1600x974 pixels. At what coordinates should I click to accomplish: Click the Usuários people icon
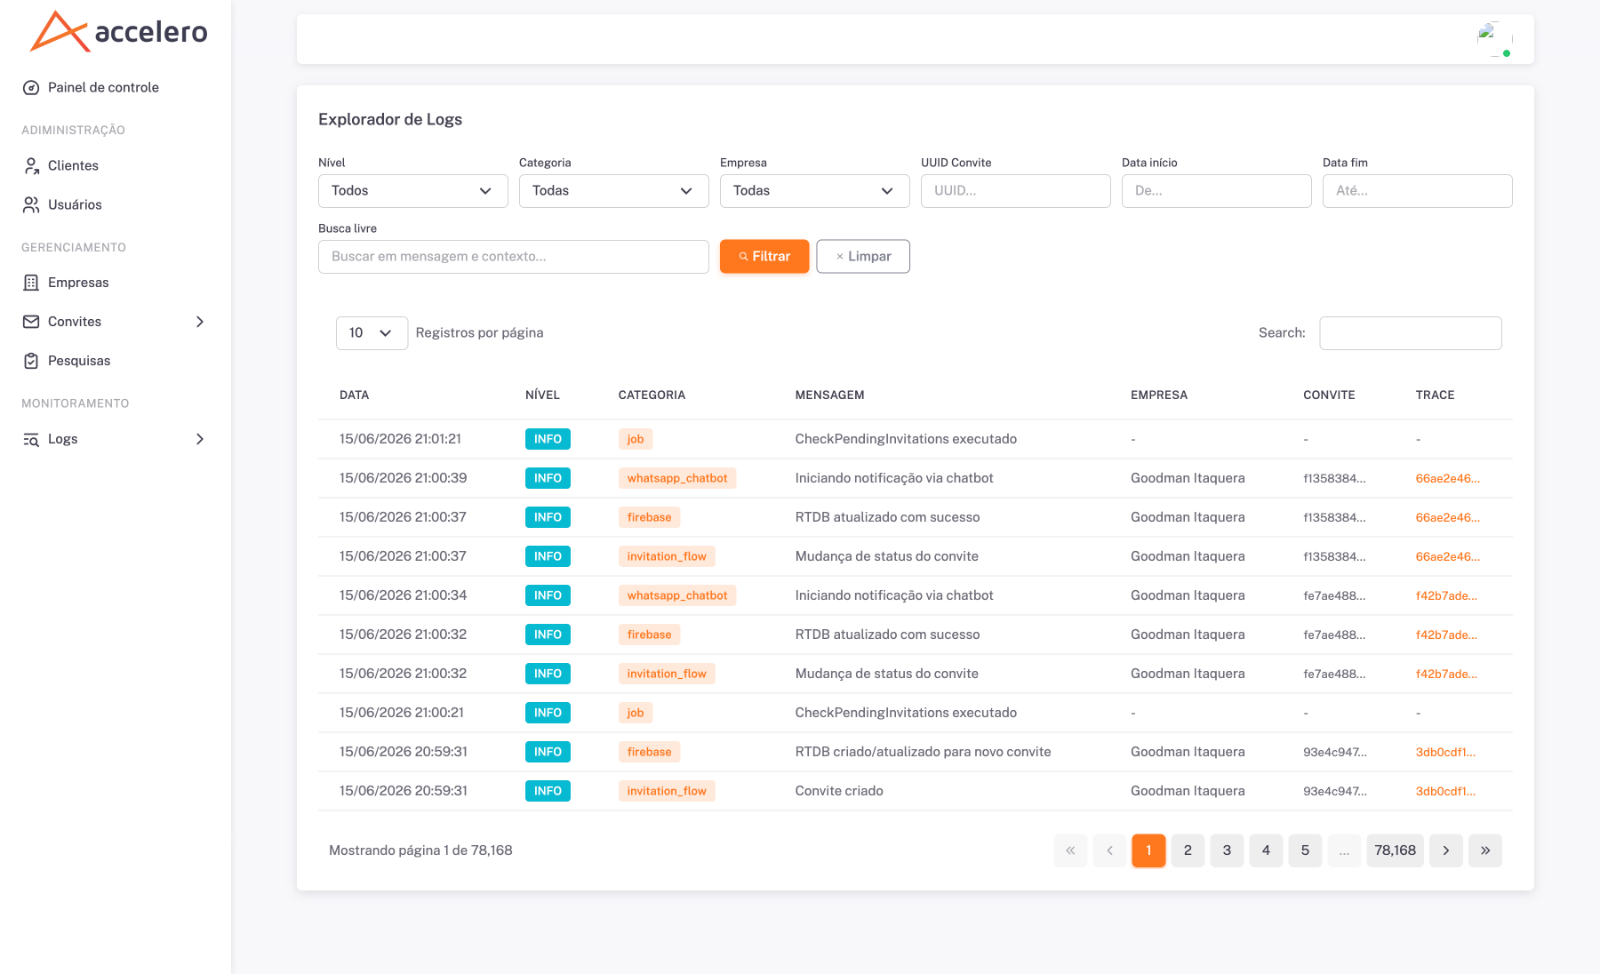pyautogui.click(x=31, y=205)
